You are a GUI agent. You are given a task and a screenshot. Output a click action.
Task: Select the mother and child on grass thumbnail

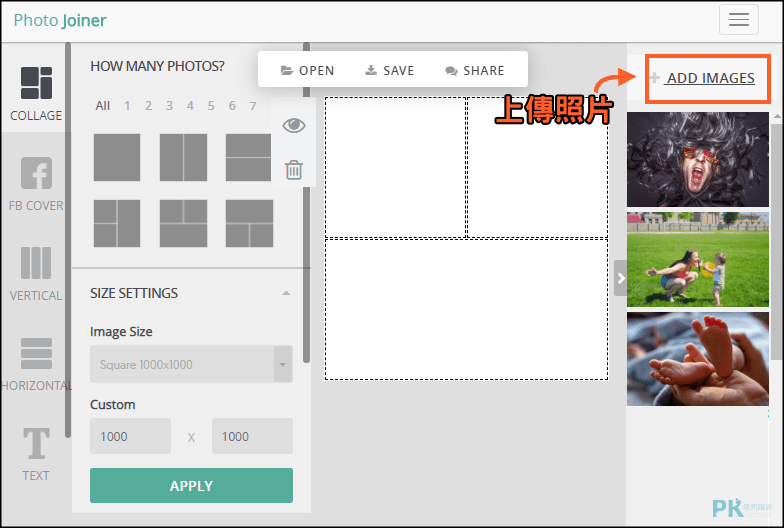698,260
